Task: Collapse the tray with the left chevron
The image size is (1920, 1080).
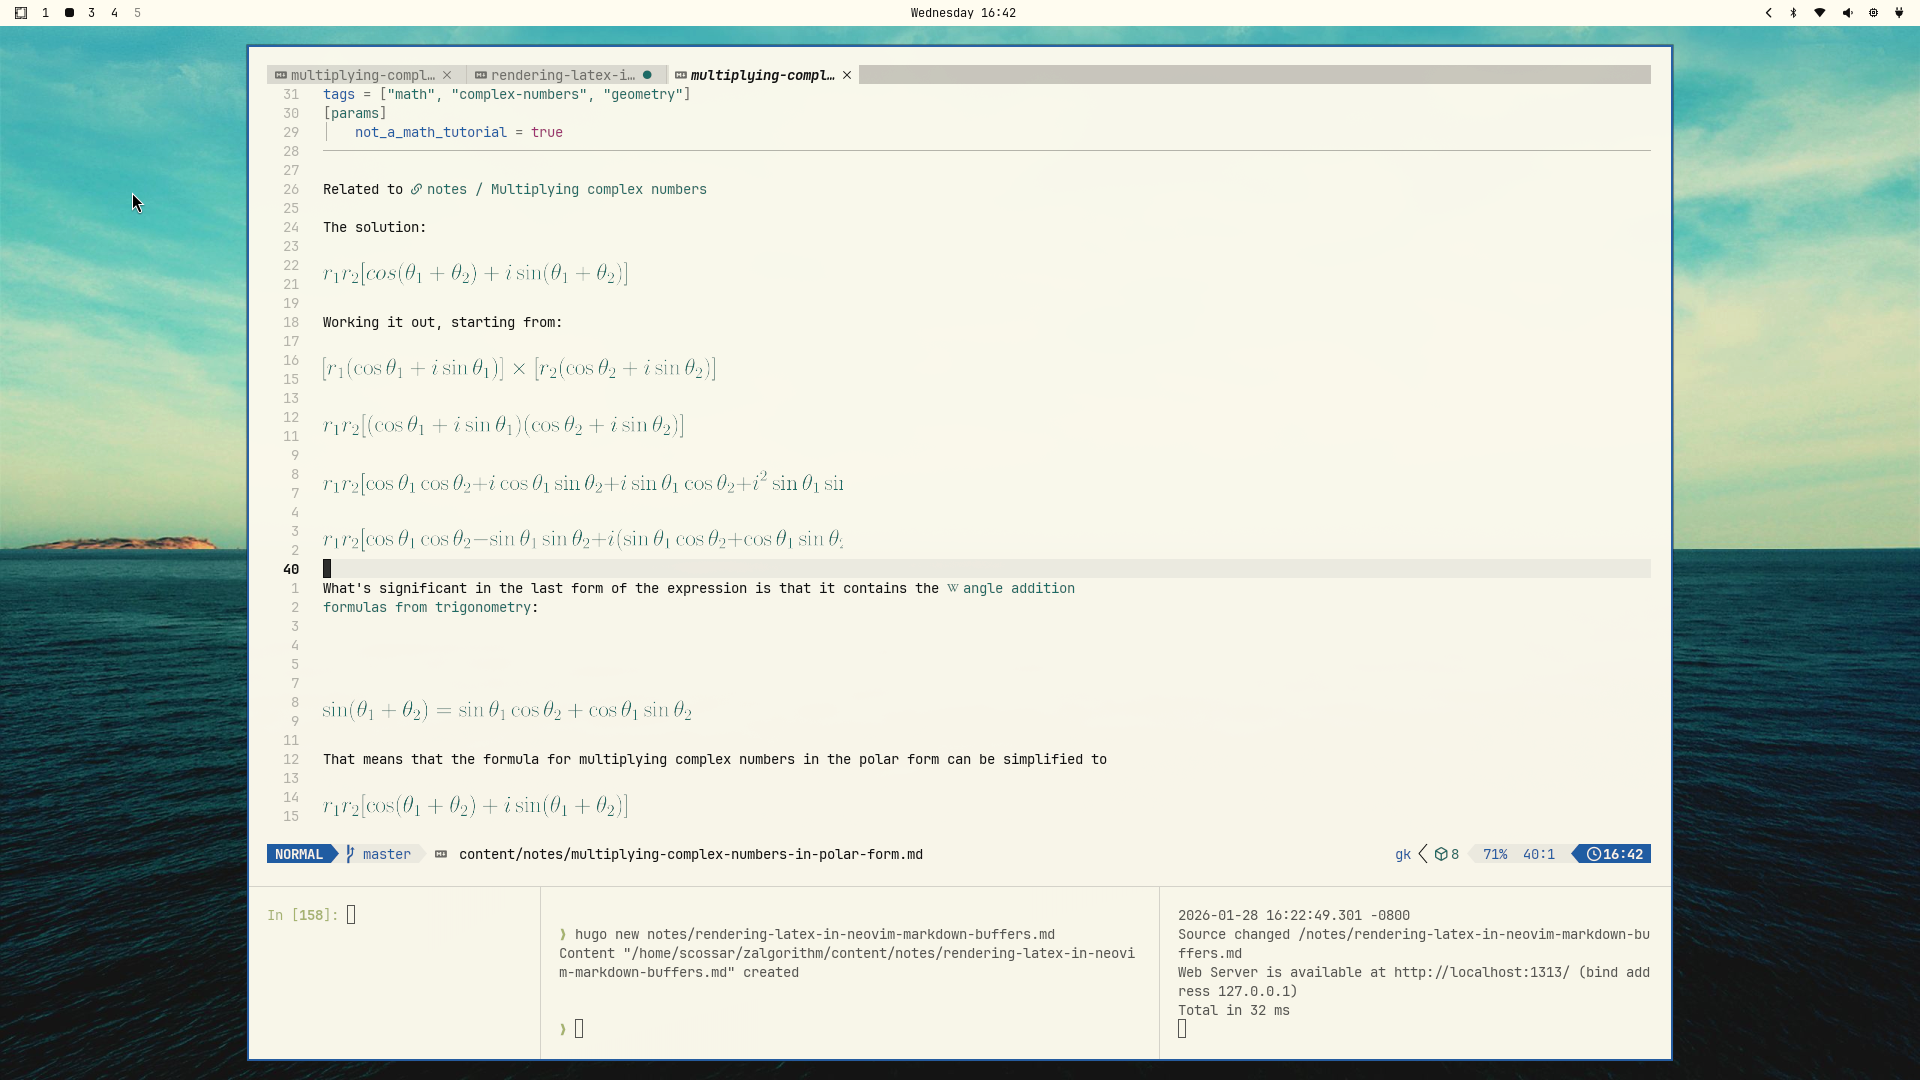Action: (x=1769, y=13)
